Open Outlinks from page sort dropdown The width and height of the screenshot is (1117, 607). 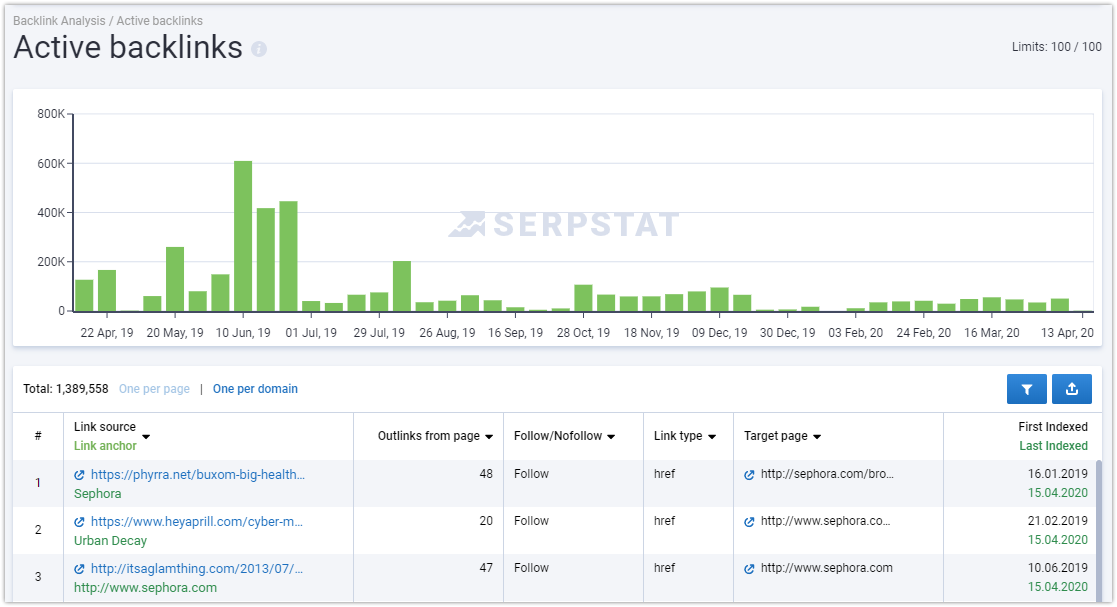click(489, 437)
